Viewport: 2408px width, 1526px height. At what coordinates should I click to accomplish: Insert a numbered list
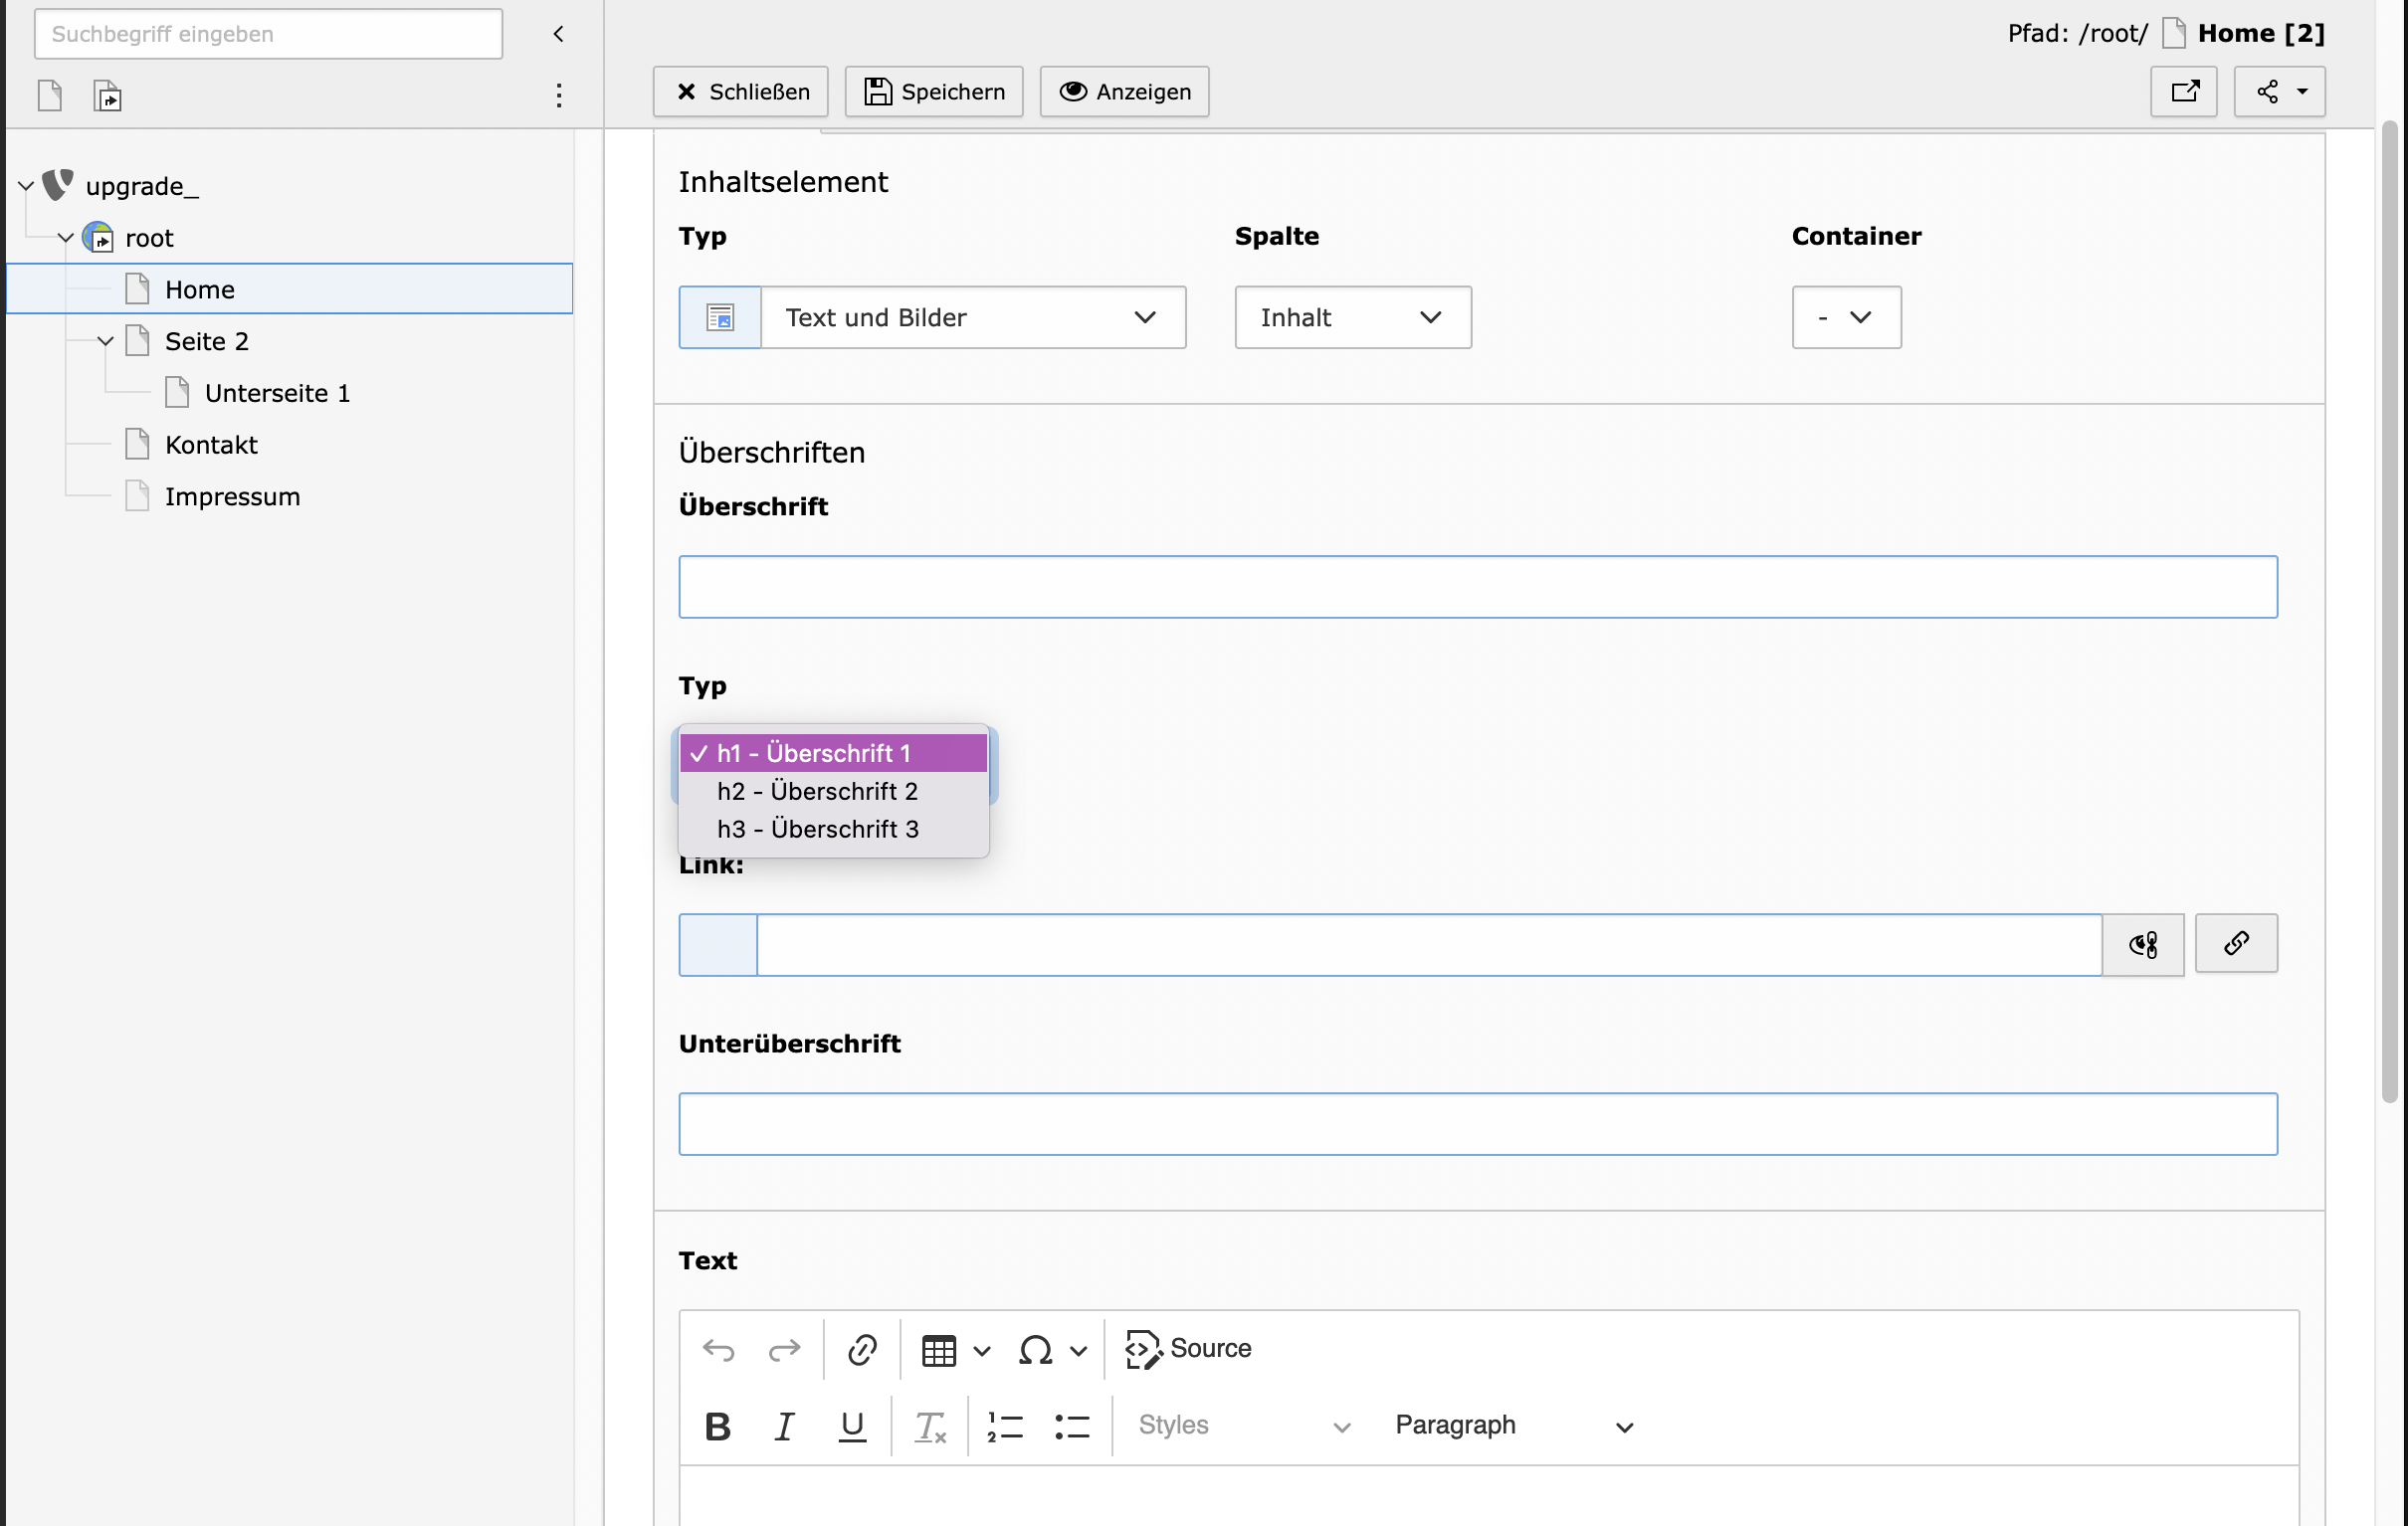pyautogui.click(x=1005, y=1426)
